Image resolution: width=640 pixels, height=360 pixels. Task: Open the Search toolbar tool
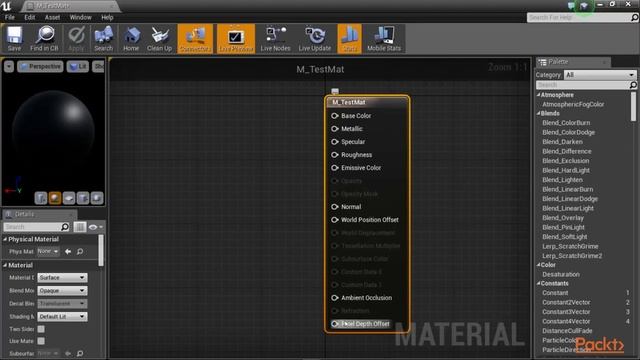coord(103,39)
